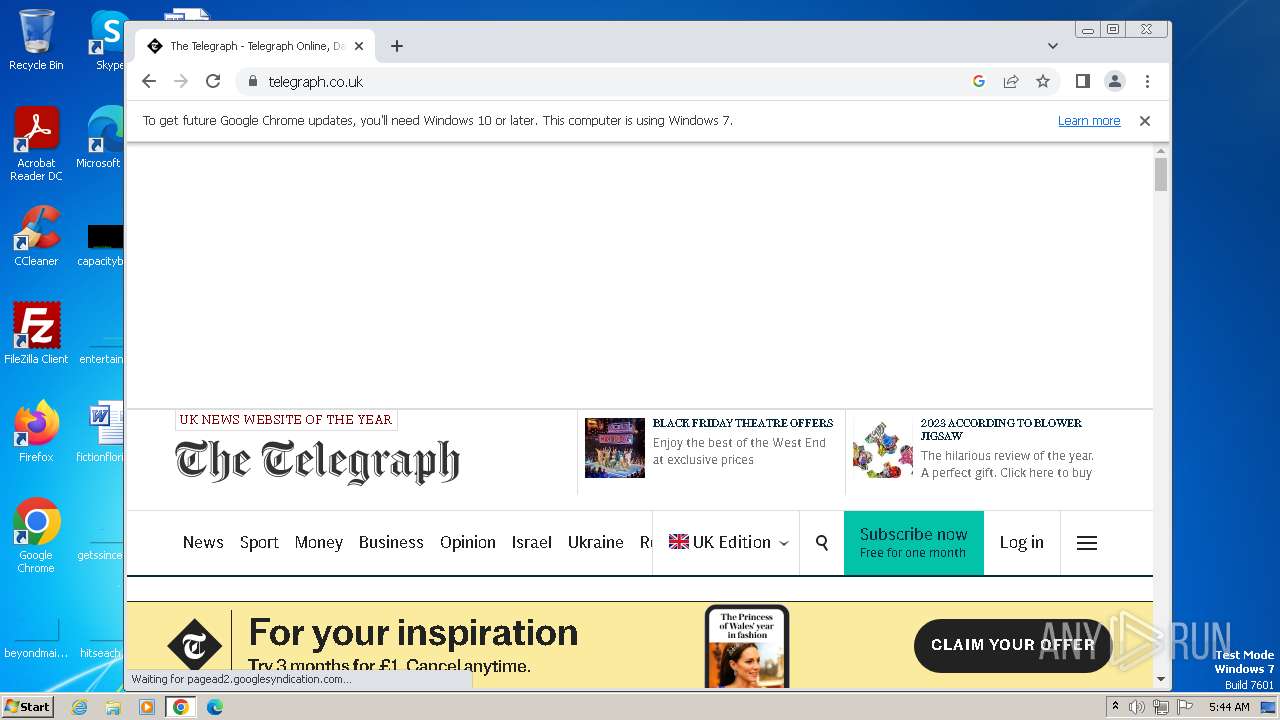Viewport: 1280px width, 720px height.
Task: Click the forward navigation arrow
Action: (181, 82)
